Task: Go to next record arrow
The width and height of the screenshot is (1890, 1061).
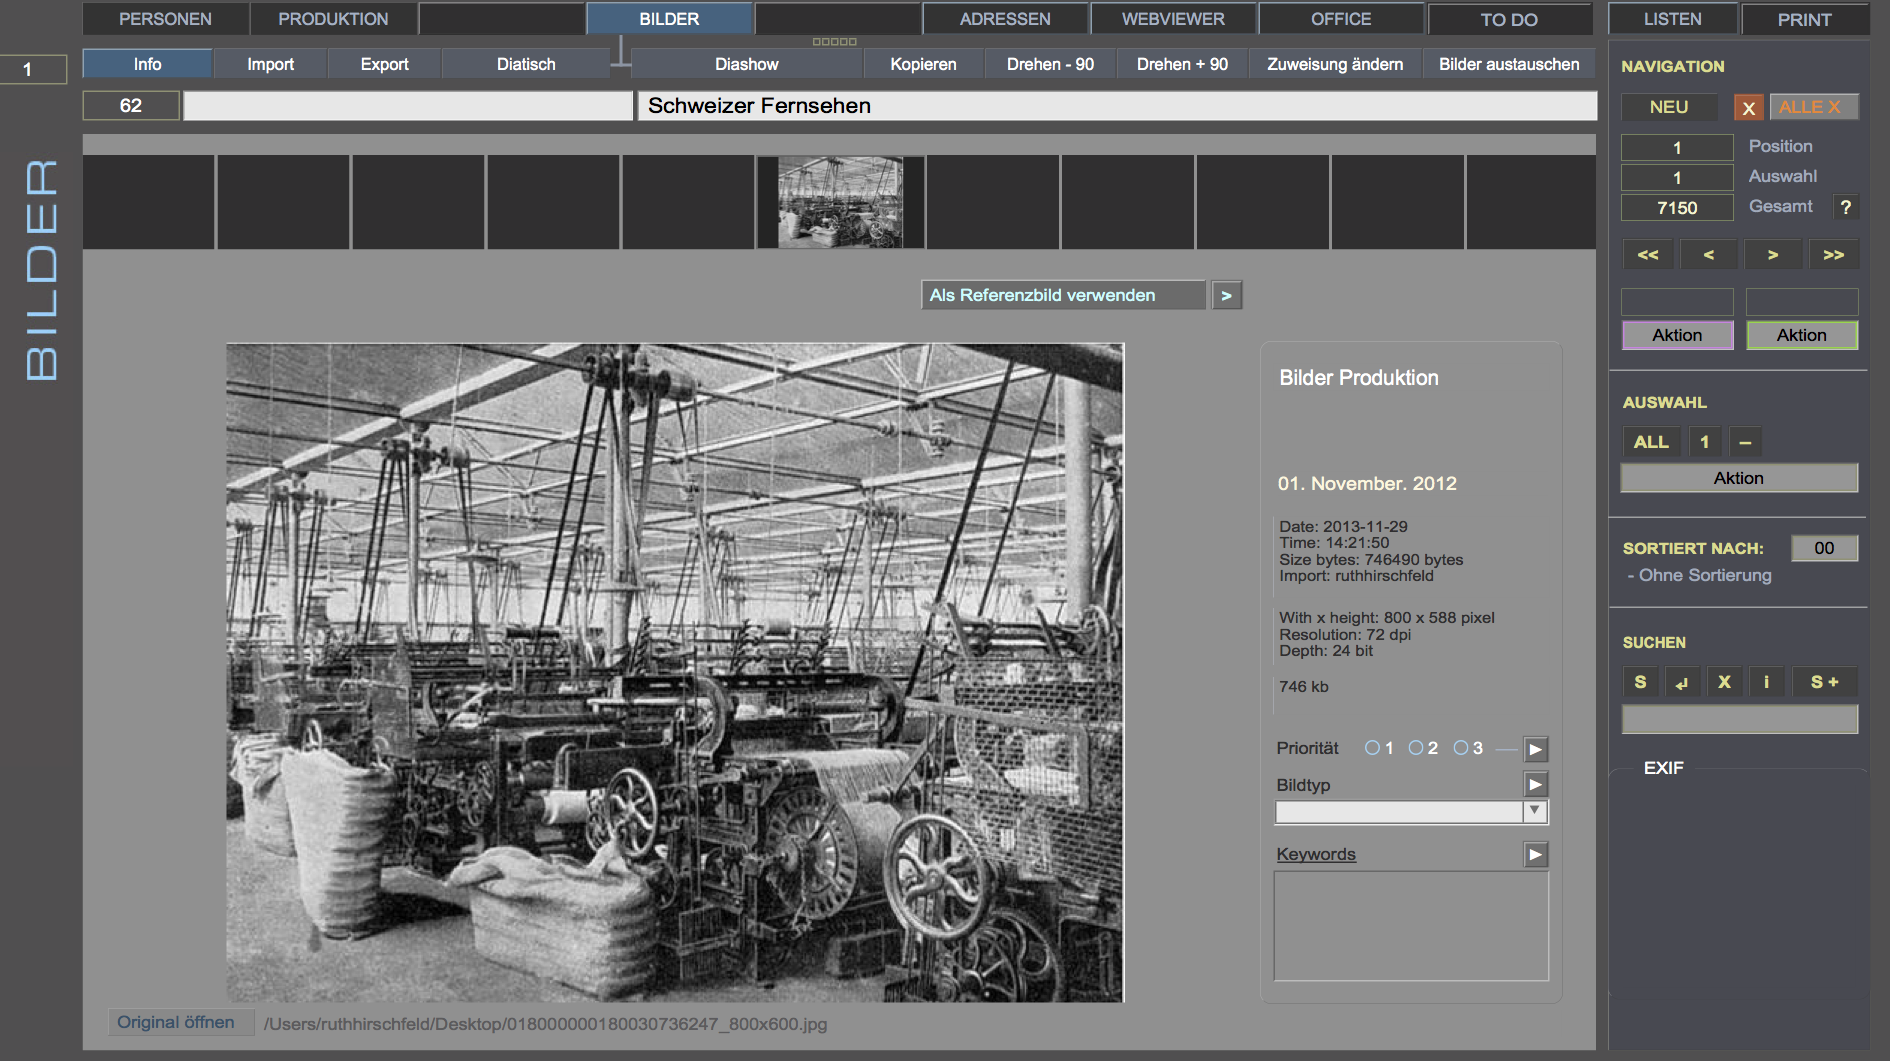Action: point(1772,255)
